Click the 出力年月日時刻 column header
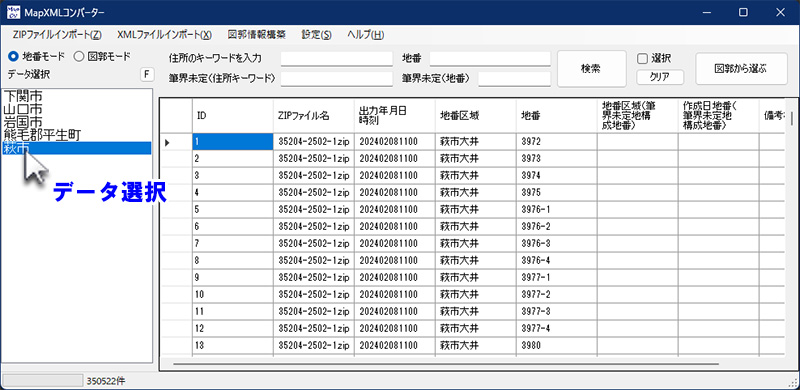Viewport: 800px width, 390px height. coord(395,115)
